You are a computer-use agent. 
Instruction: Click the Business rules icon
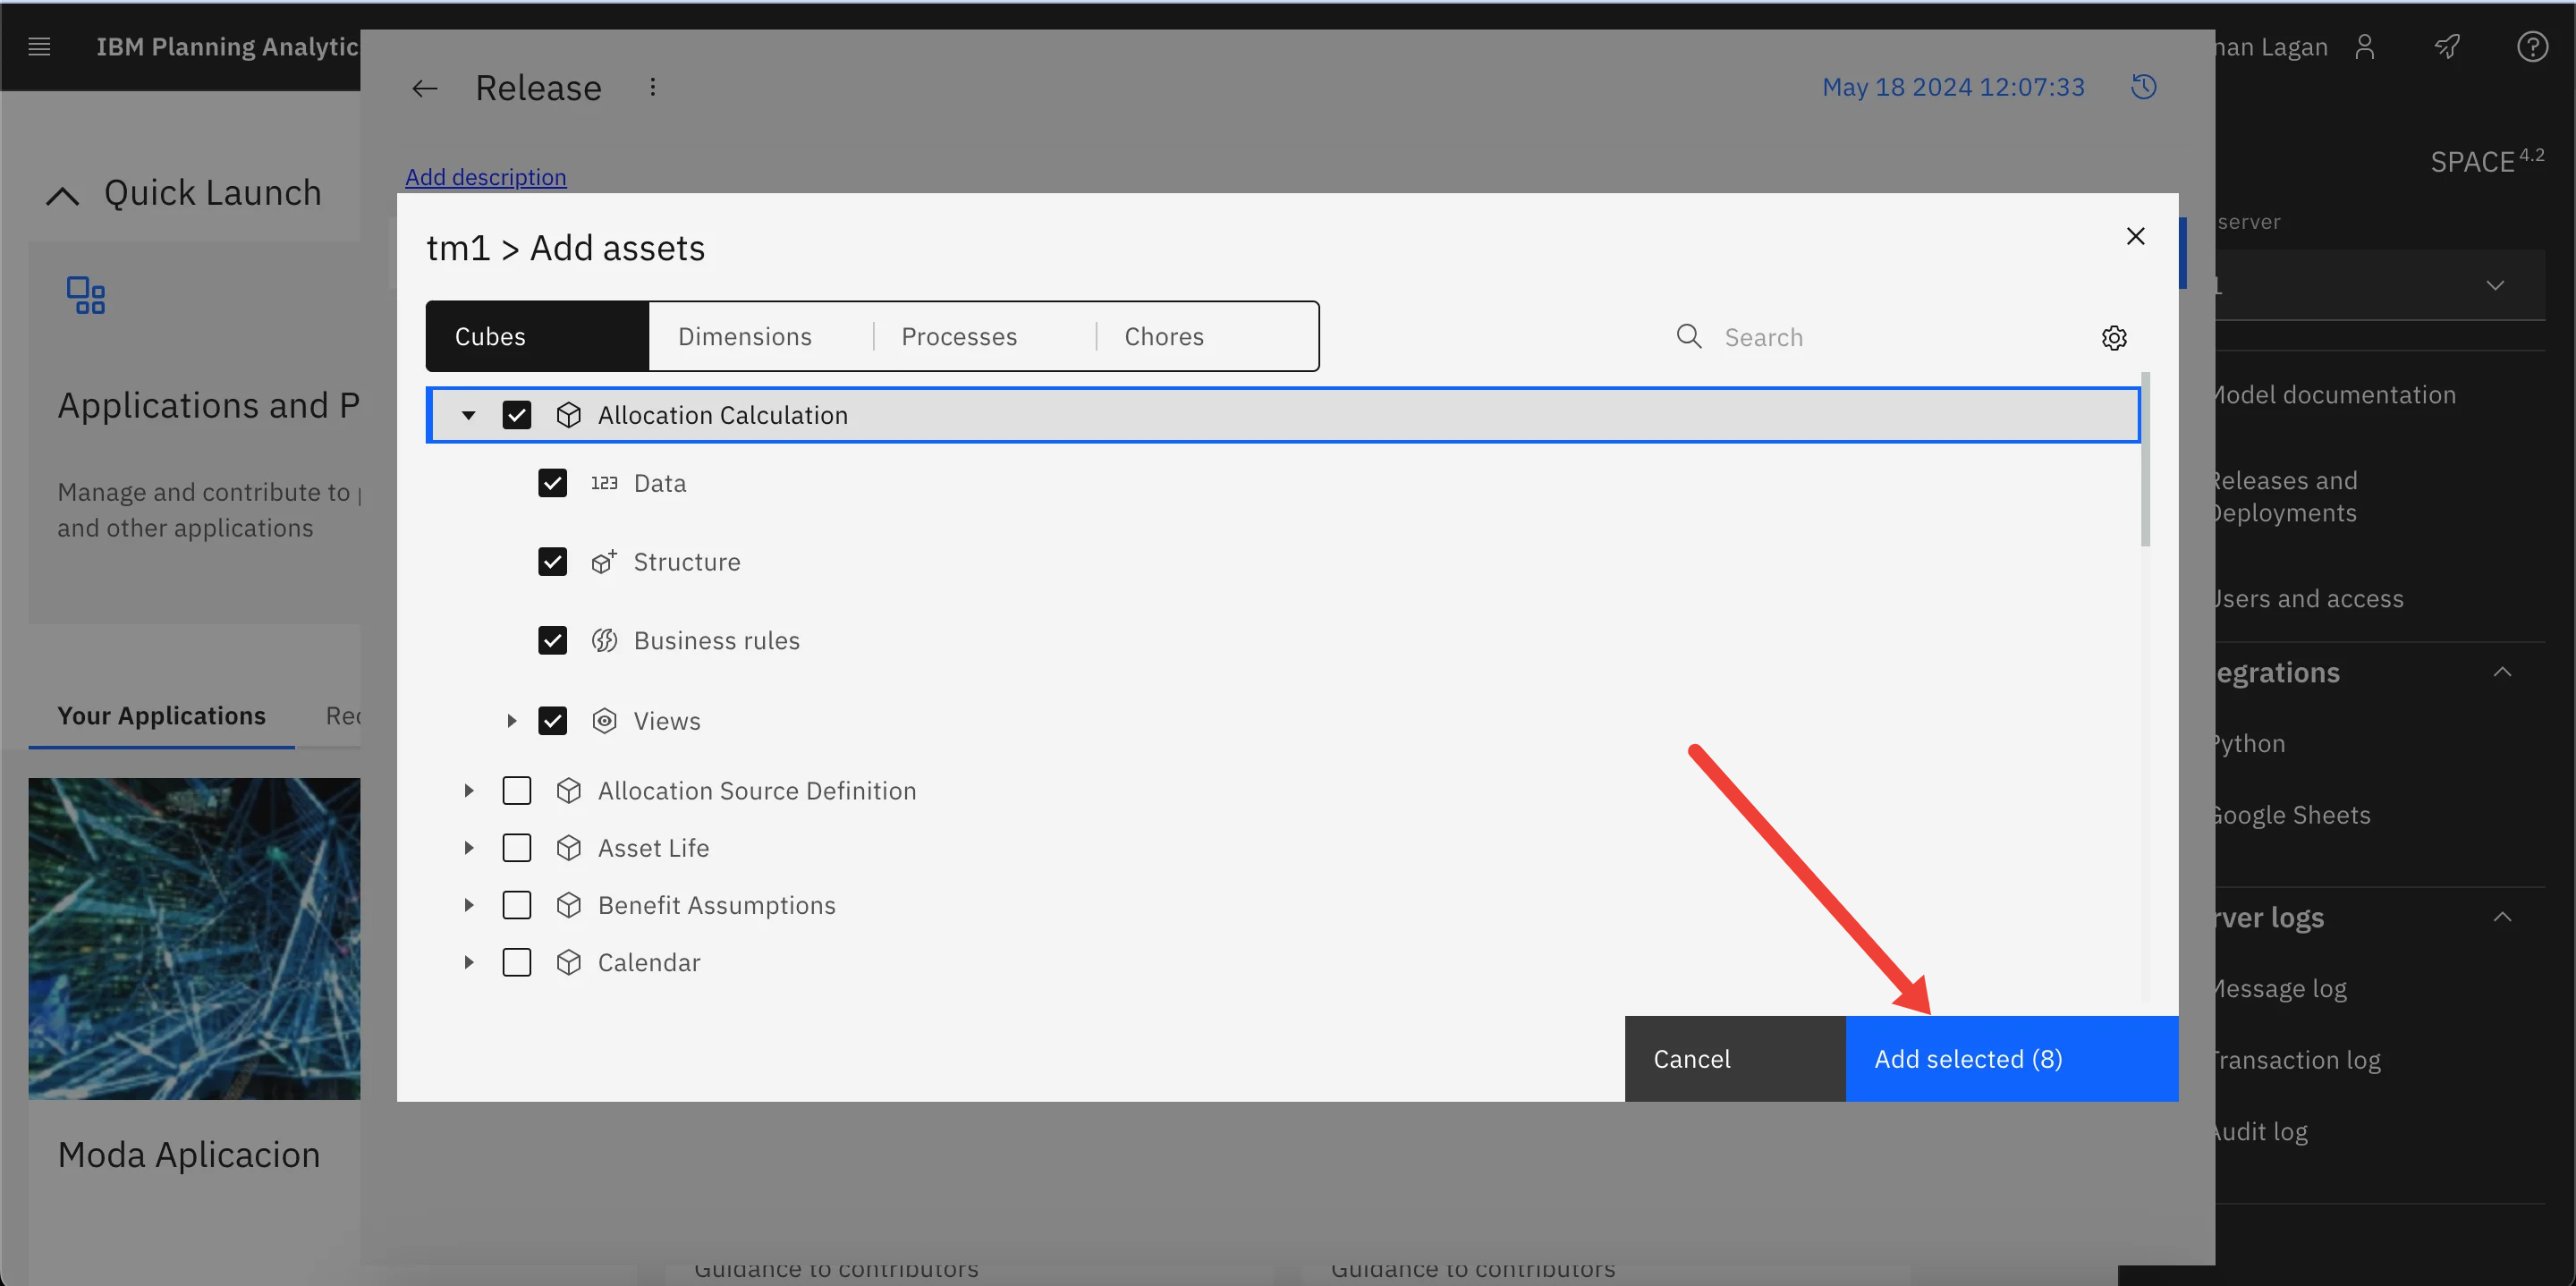click(604, 640)
